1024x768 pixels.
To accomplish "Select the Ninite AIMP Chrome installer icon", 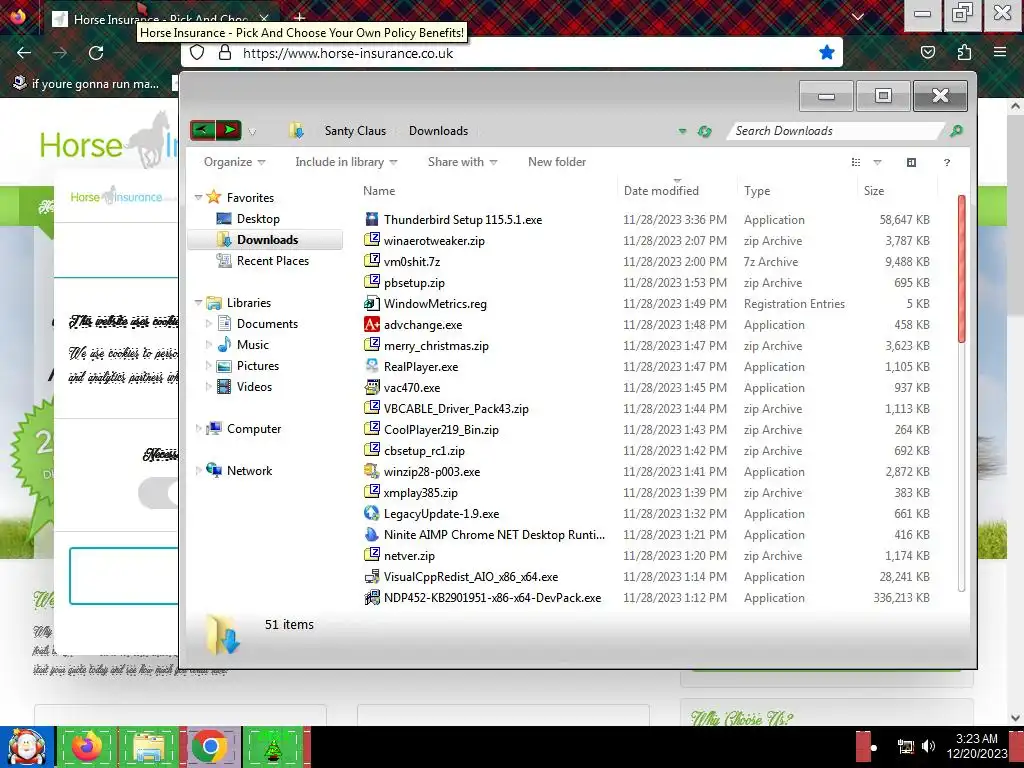I will click(372, 534).
